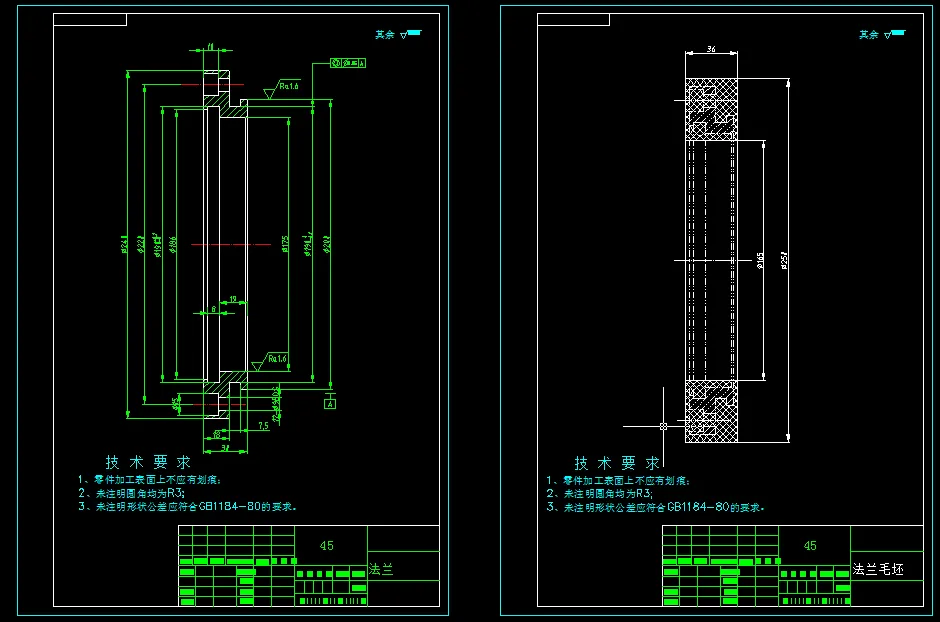Image resolution: width=940 pixels, height=622 pixels.
Task: Click the part name 法兰 in the title block
Action: [x=381, y=569]
